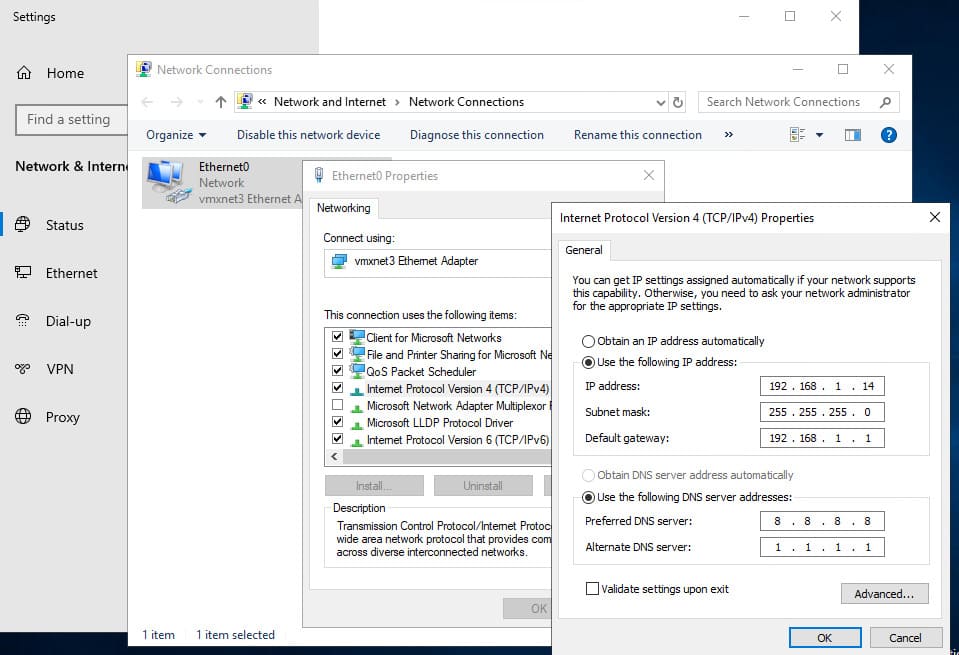The height and width of the screenshot is (655, 959).
Task: Open the Status page in Settings sidebar
Action: click(64, 225)
